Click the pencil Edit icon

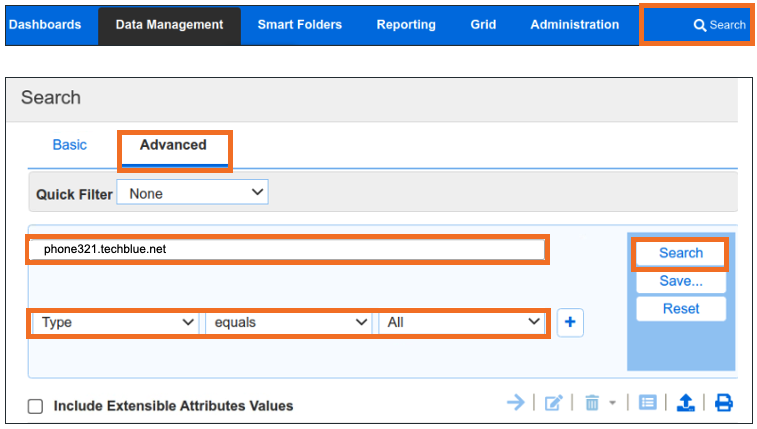click(x=554, y=402)
